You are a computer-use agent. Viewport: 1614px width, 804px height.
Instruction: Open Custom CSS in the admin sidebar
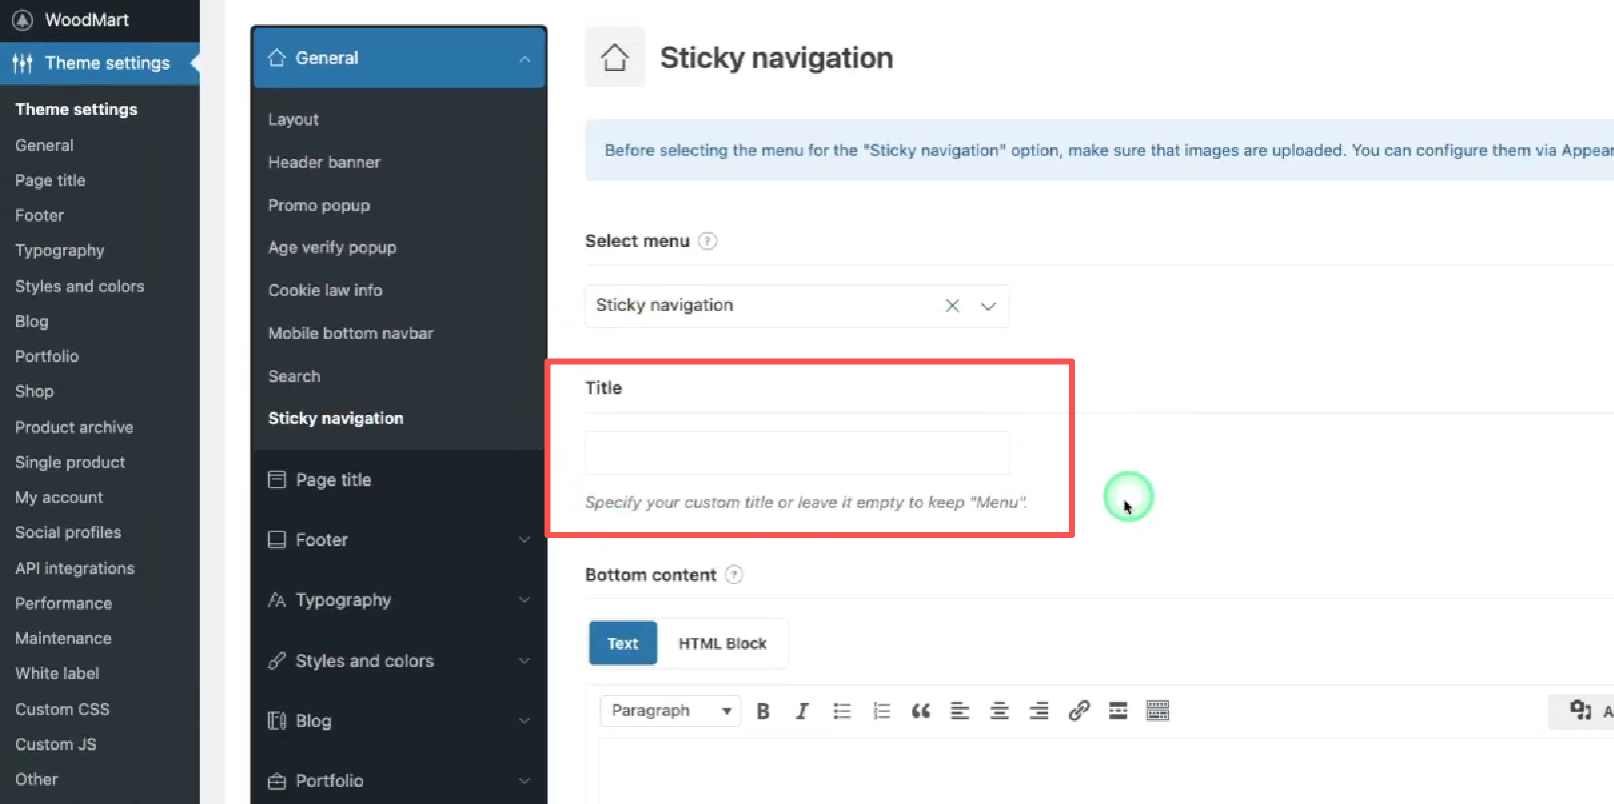[62, 709]
